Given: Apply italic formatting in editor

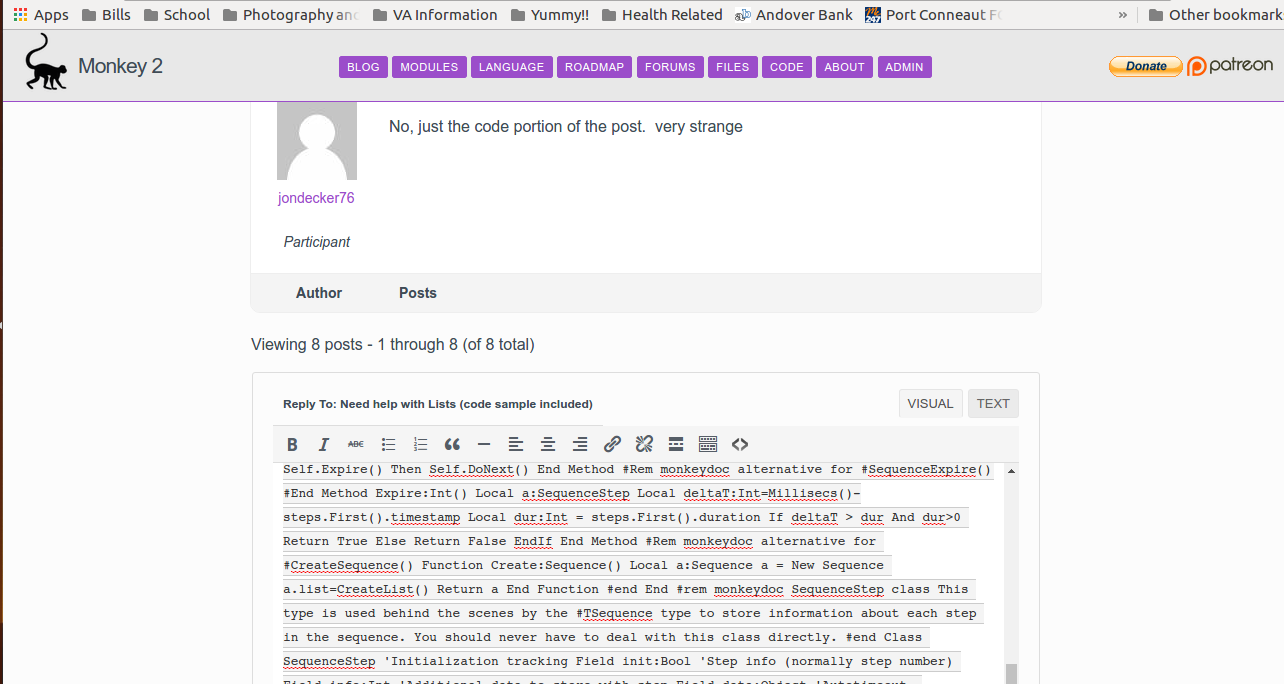Looking at the screenshot, I should [x=324, y=445].
